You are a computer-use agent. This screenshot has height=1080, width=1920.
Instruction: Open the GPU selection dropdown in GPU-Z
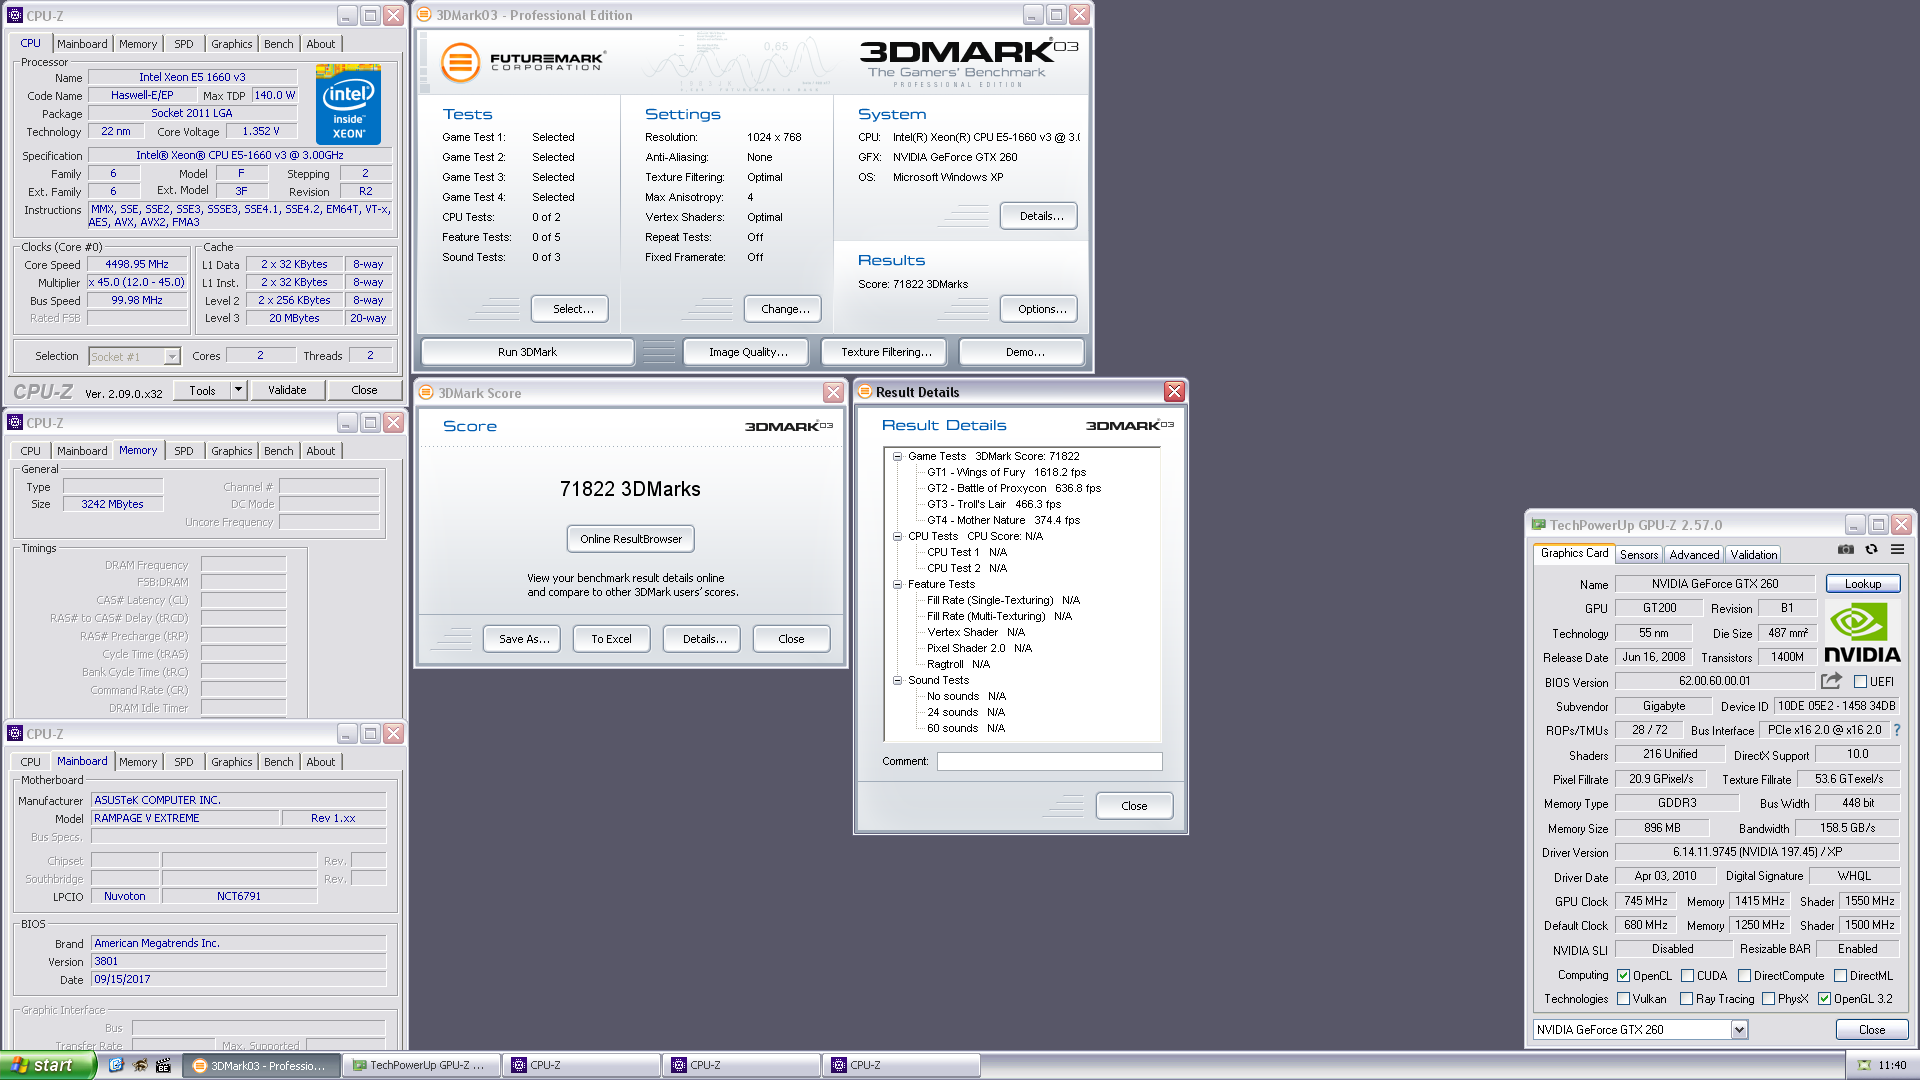[1739, 1030]
